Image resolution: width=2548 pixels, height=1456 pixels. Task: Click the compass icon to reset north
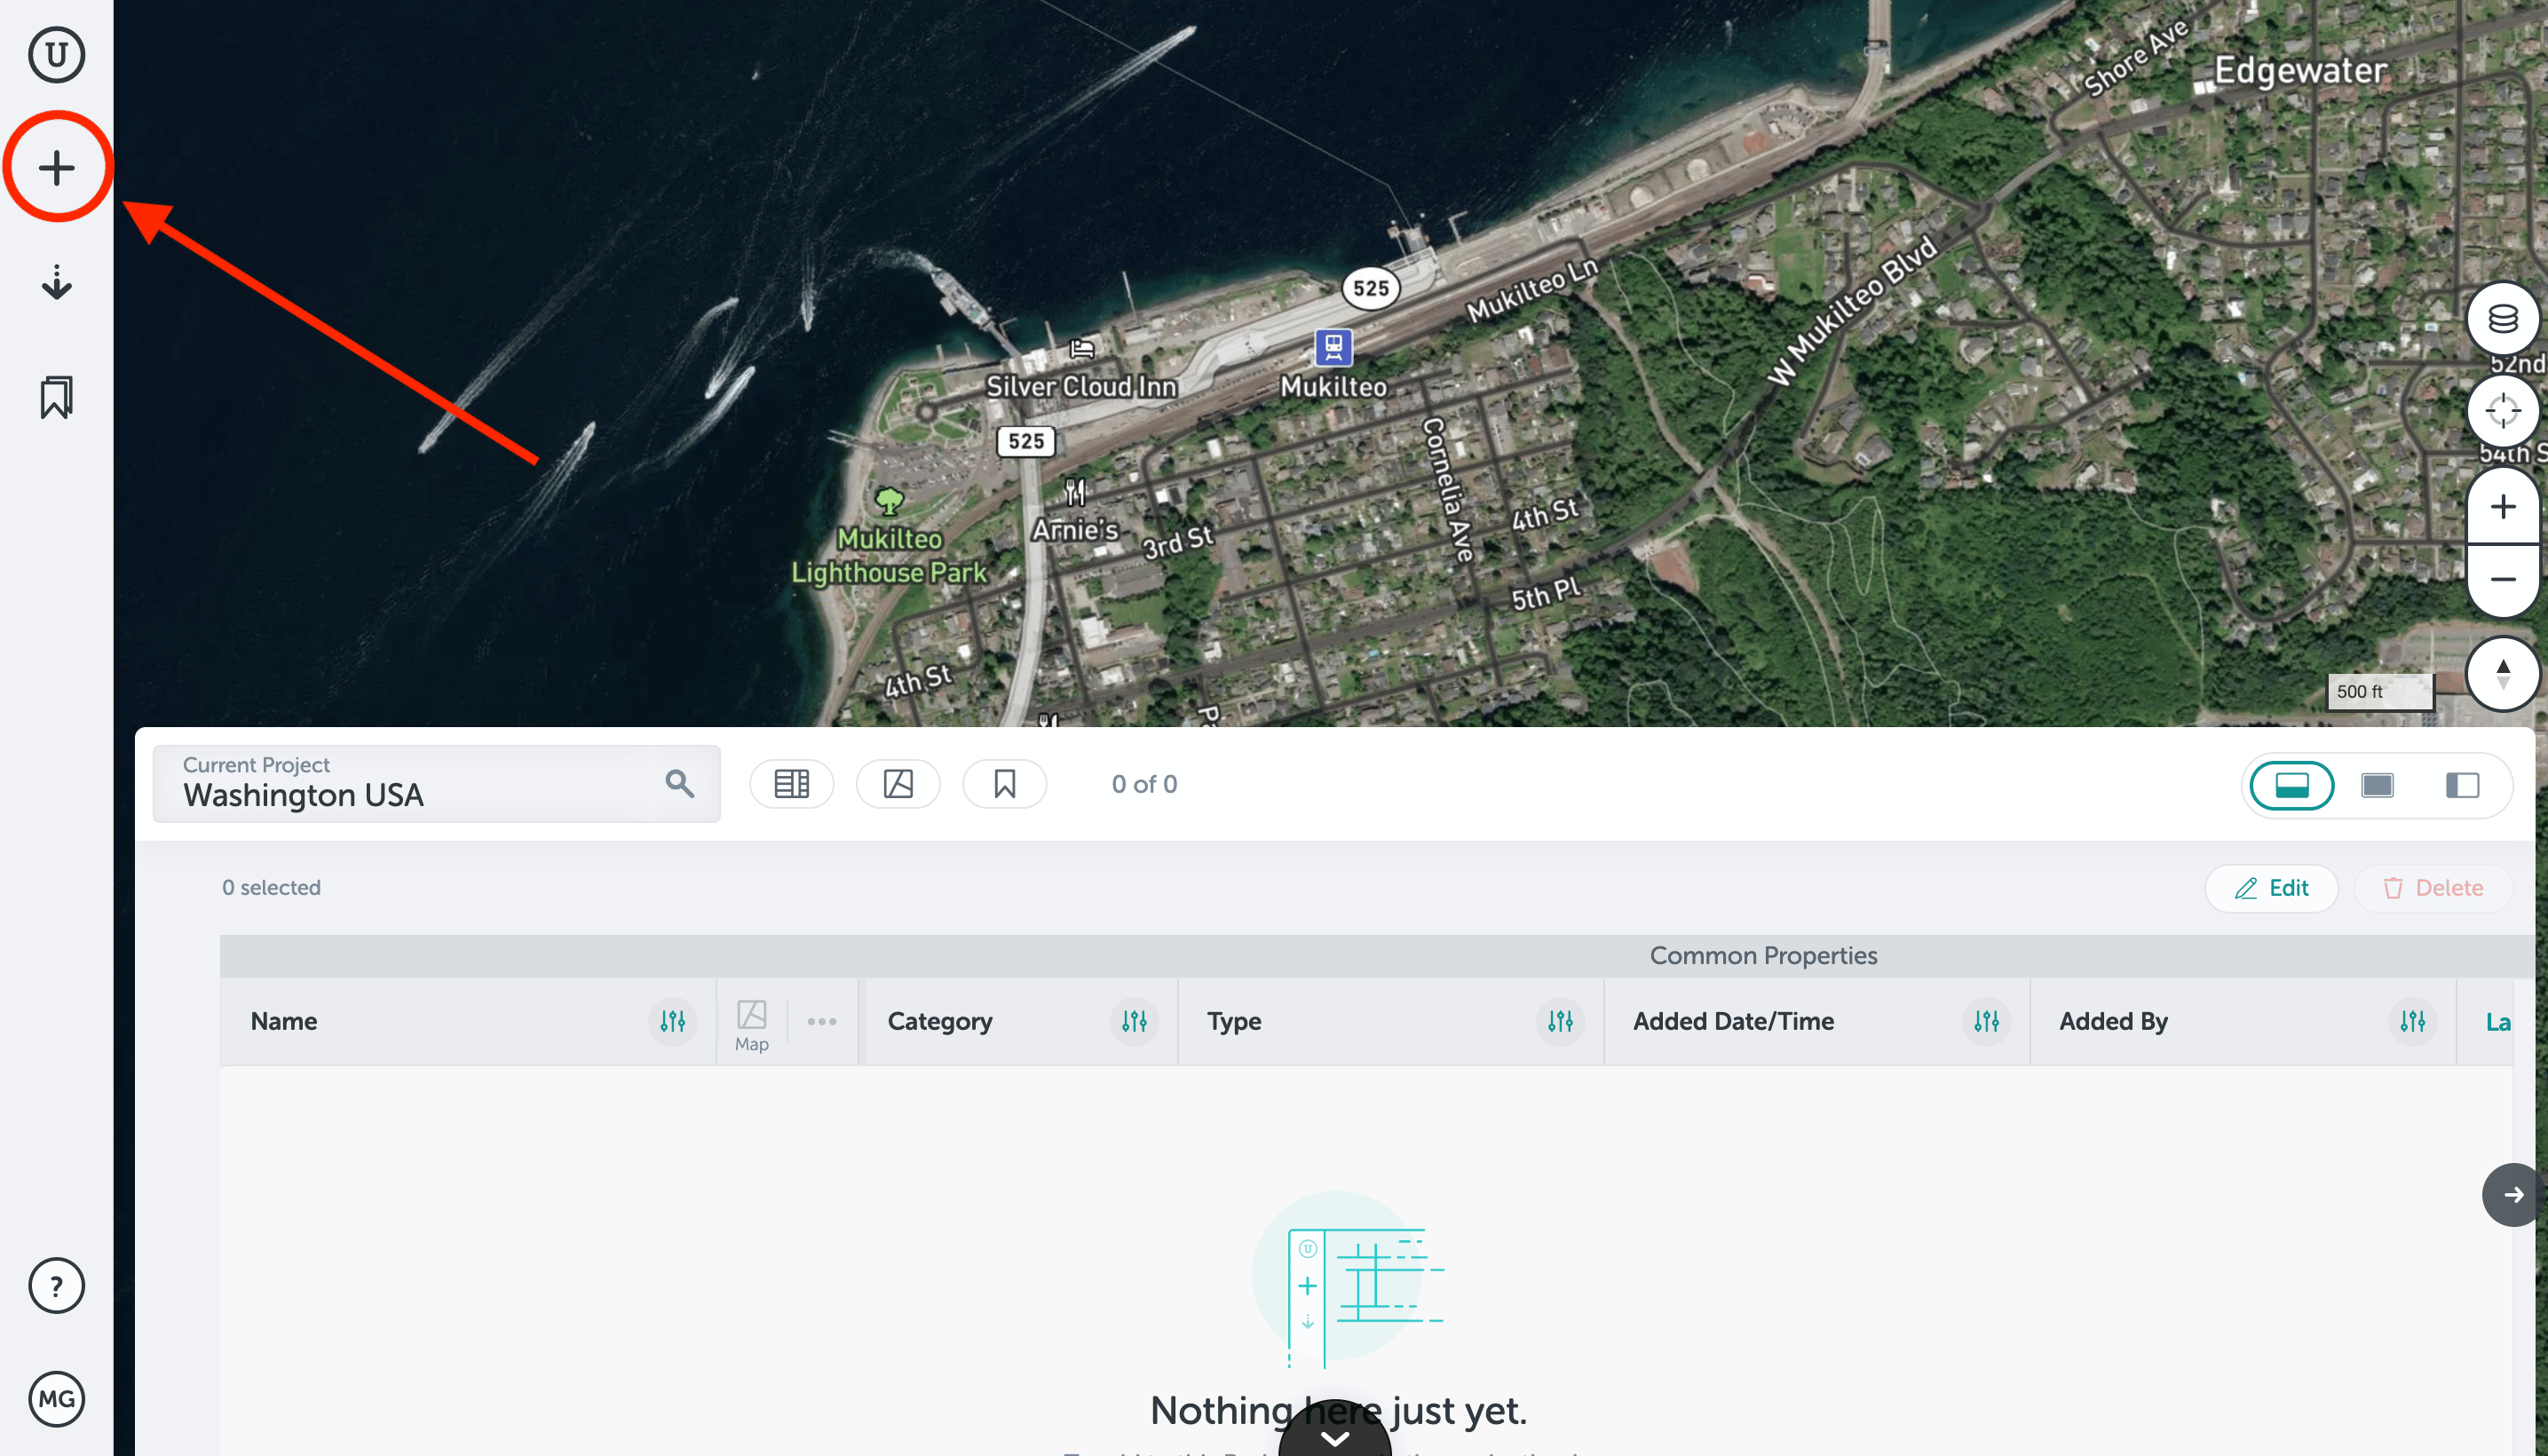tap(2503, 673)
